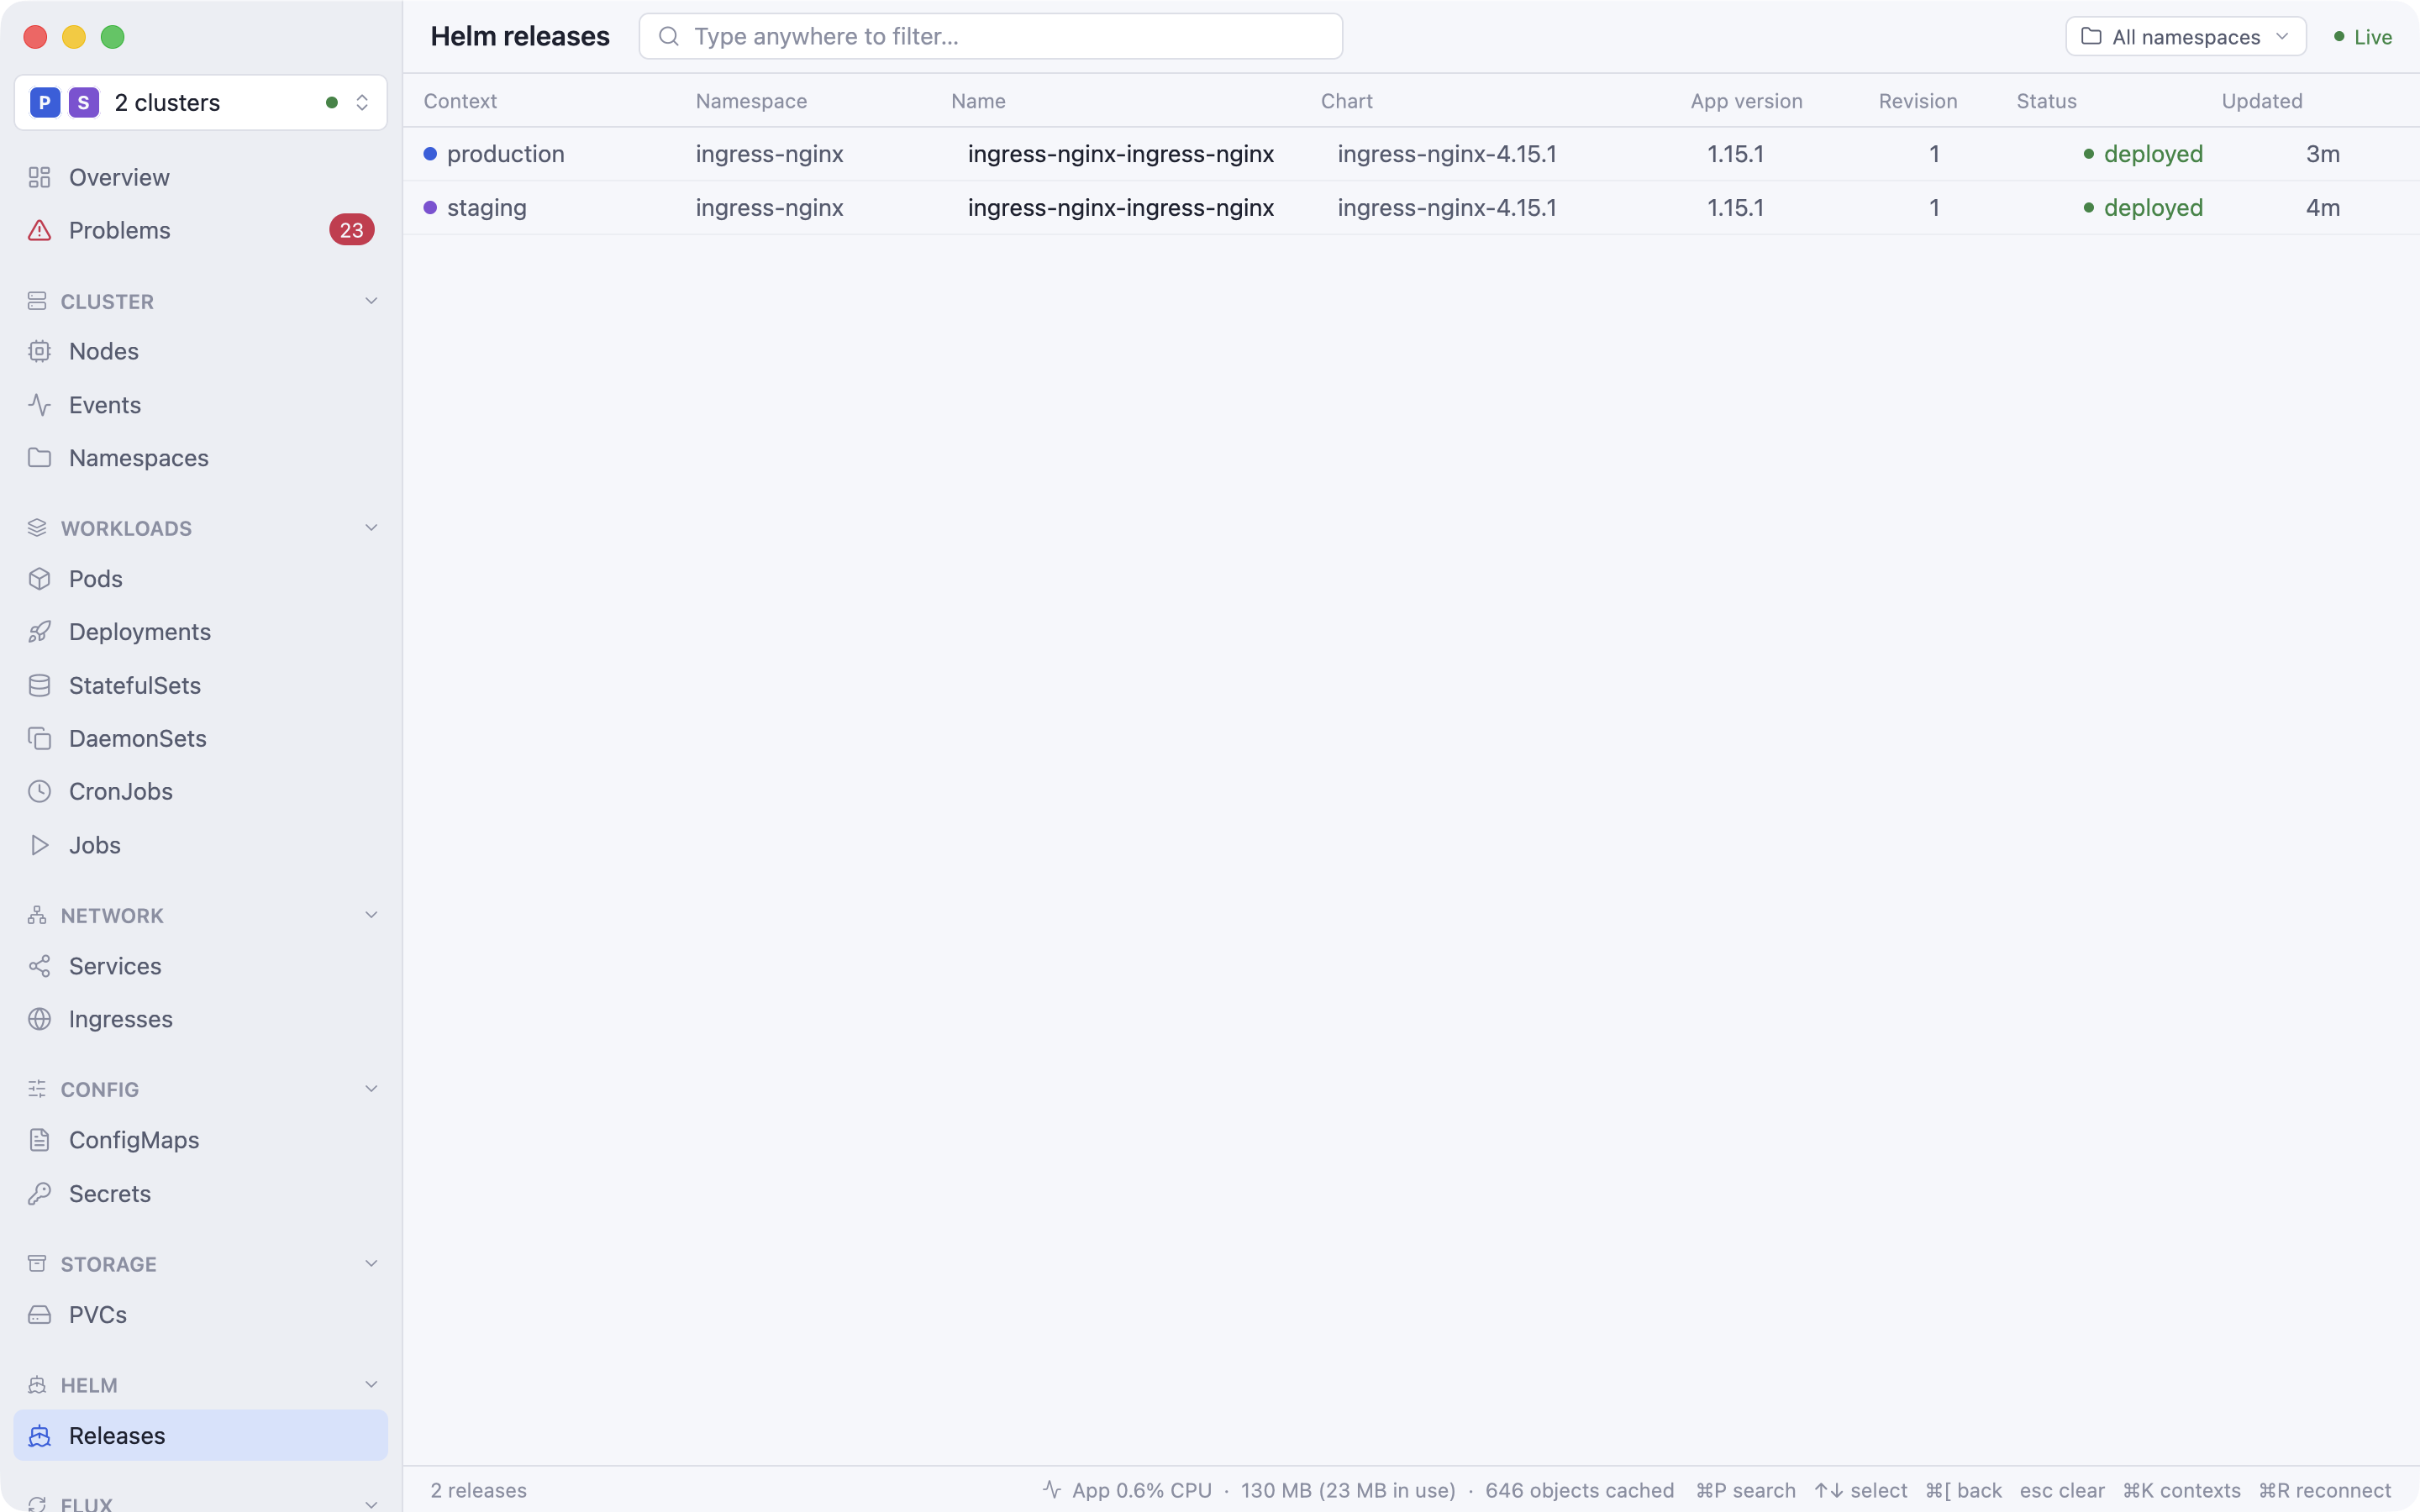The width and height of the screenshot is (2420, 1512).
Task: Click the Ingresses globe icon
Action: (39, 1019)
